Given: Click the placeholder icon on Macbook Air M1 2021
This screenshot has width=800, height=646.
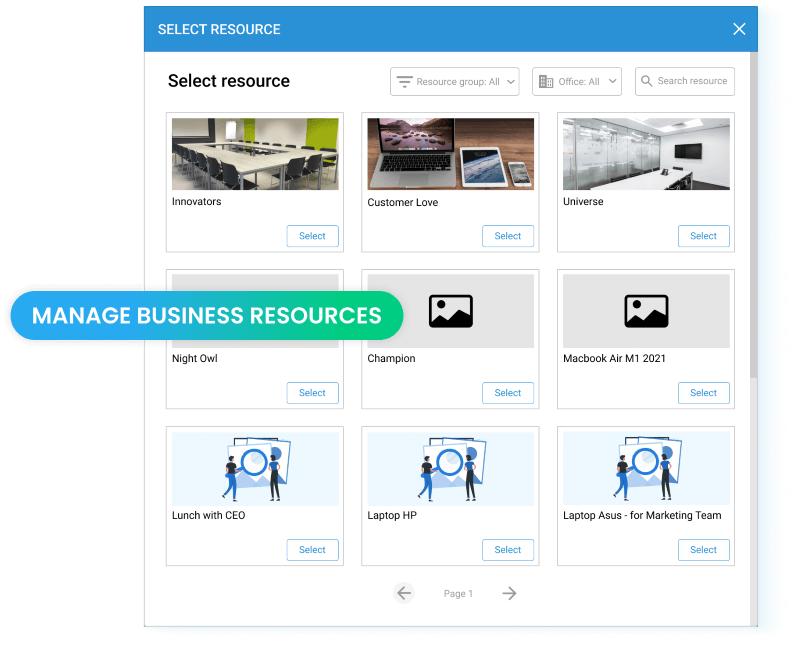Looking at the screenshot, I should coord(645,310).
